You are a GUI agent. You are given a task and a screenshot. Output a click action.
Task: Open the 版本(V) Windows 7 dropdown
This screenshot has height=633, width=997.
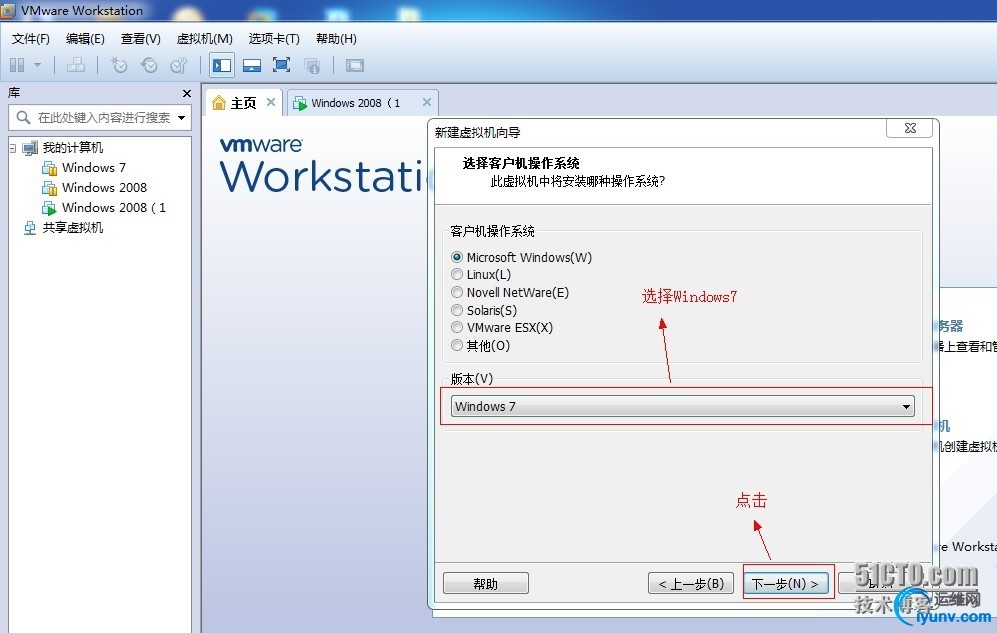[682, 406]
